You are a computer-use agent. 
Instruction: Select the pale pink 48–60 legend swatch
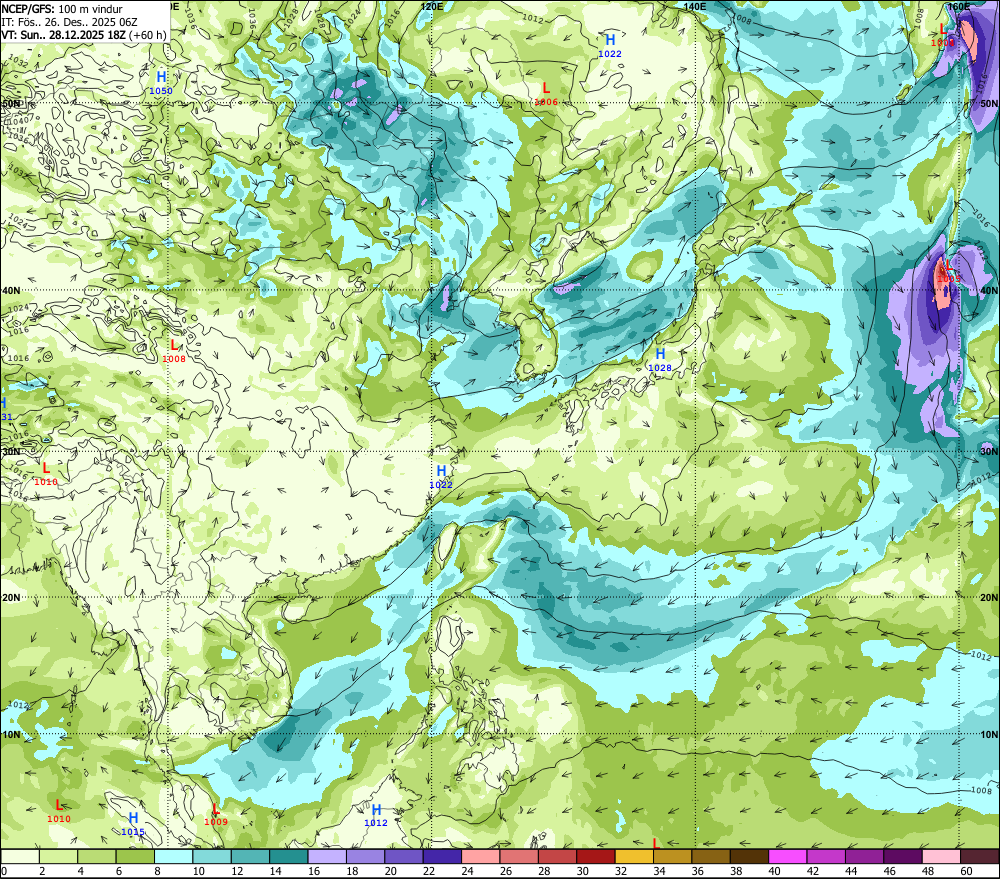(942, 857)
